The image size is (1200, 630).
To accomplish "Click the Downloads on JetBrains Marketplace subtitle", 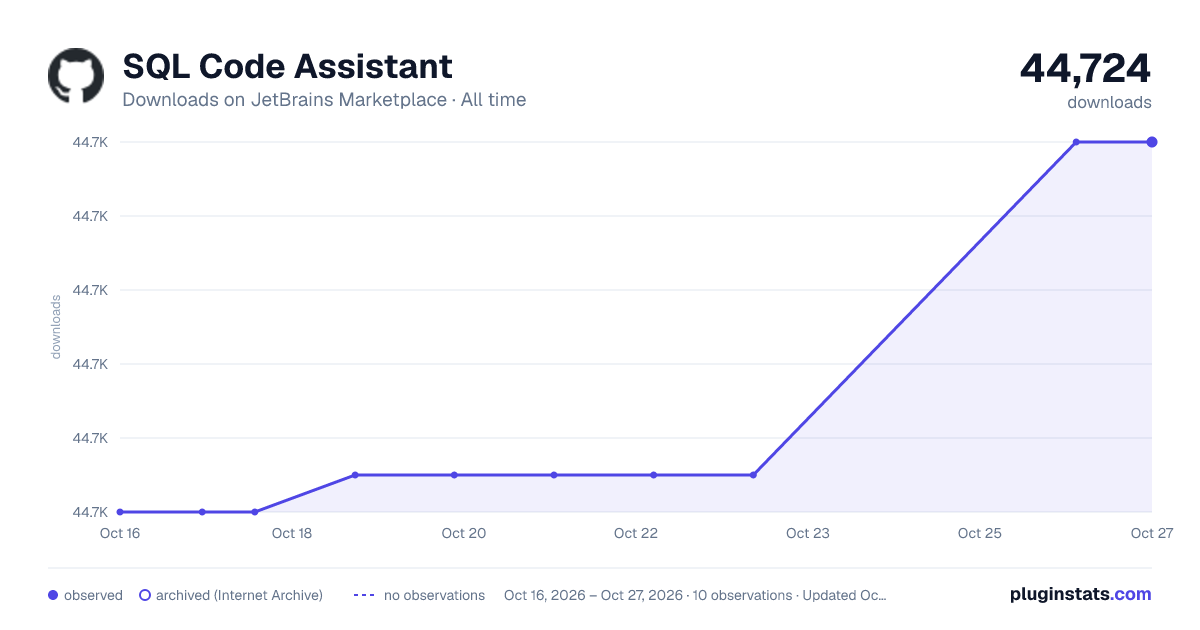I will coord(324,100).
